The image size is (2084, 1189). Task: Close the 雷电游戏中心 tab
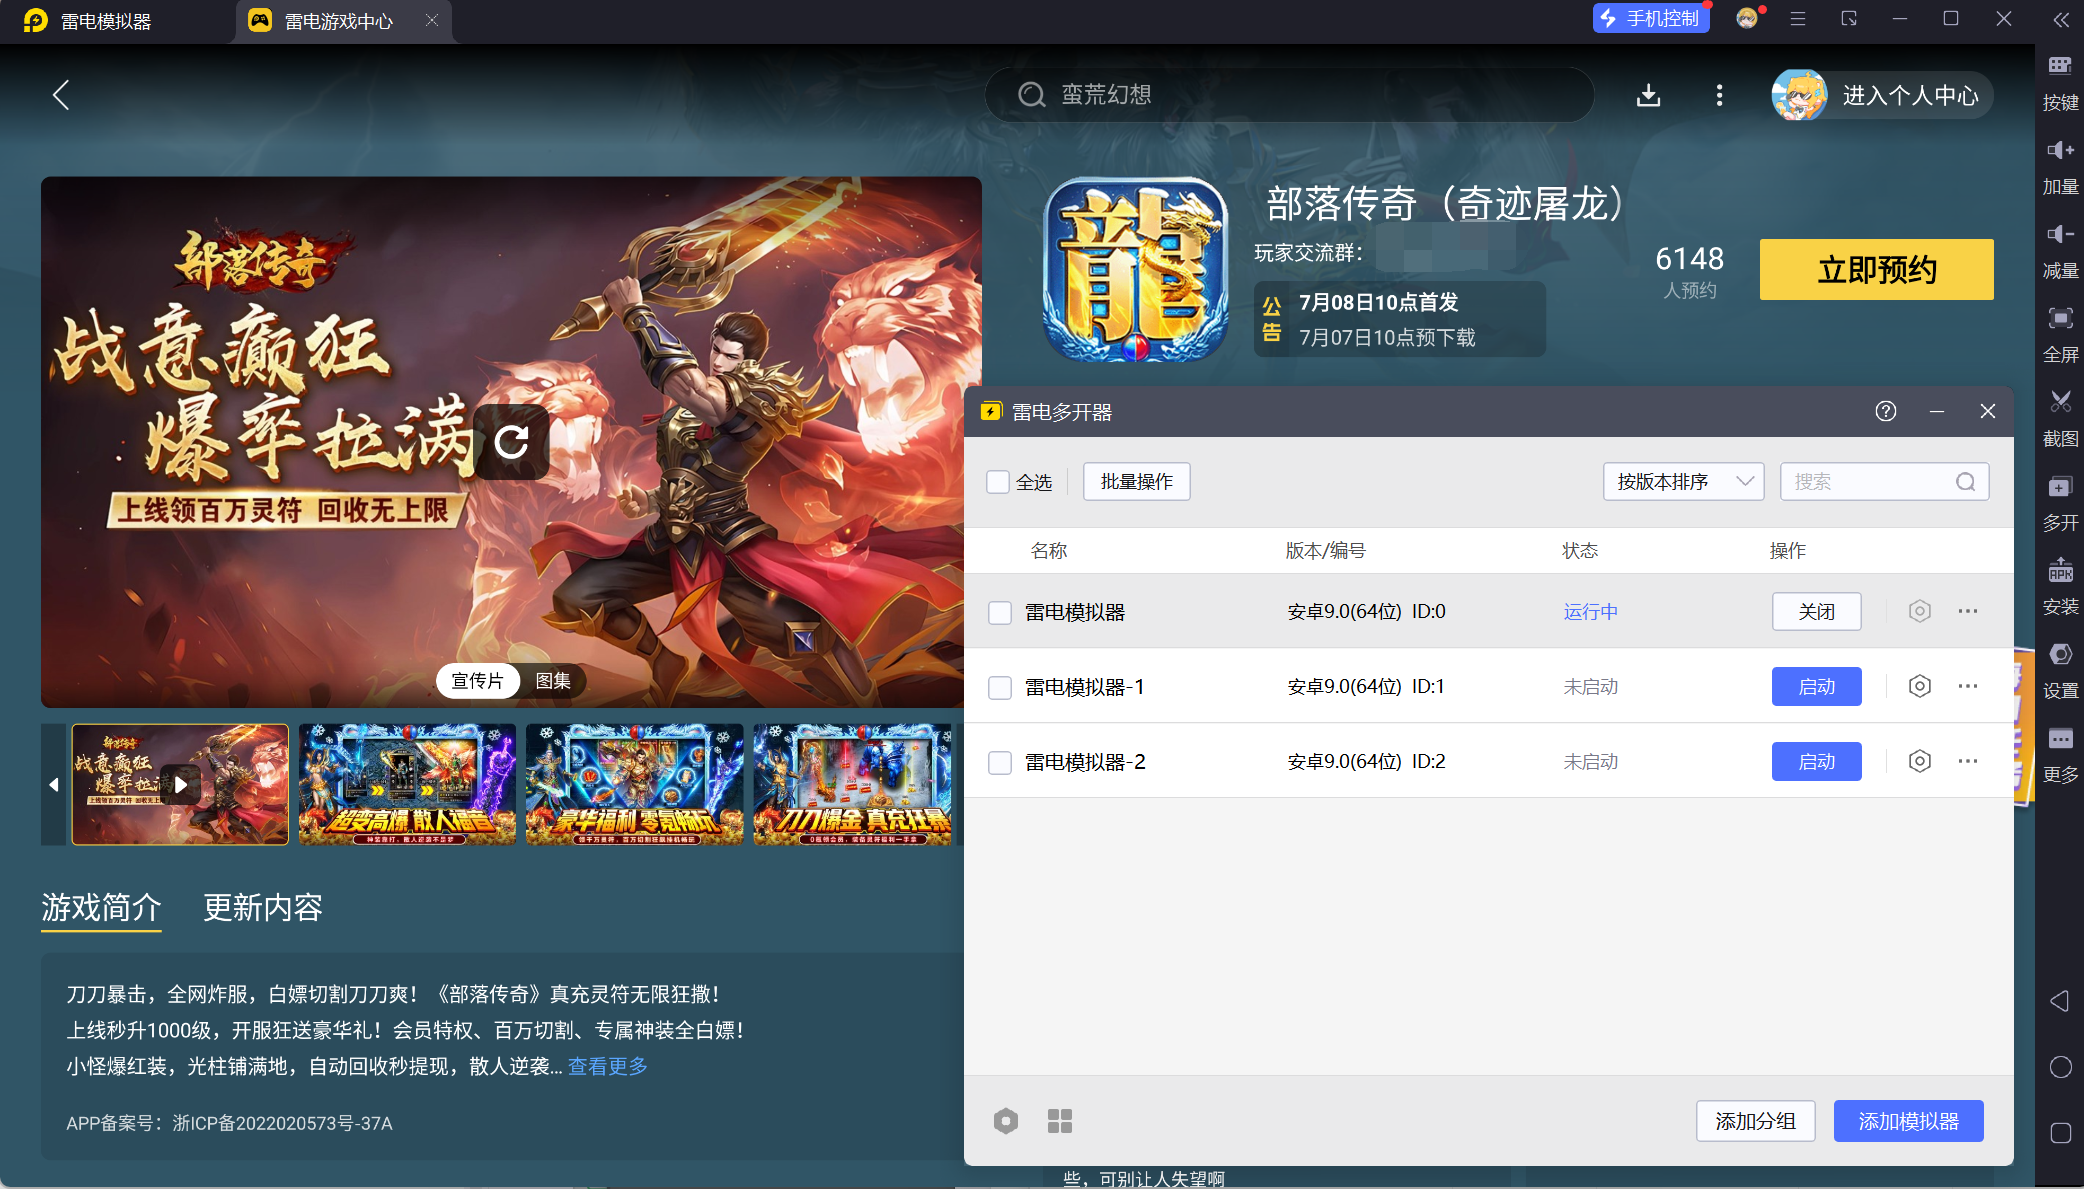[431, 20]
